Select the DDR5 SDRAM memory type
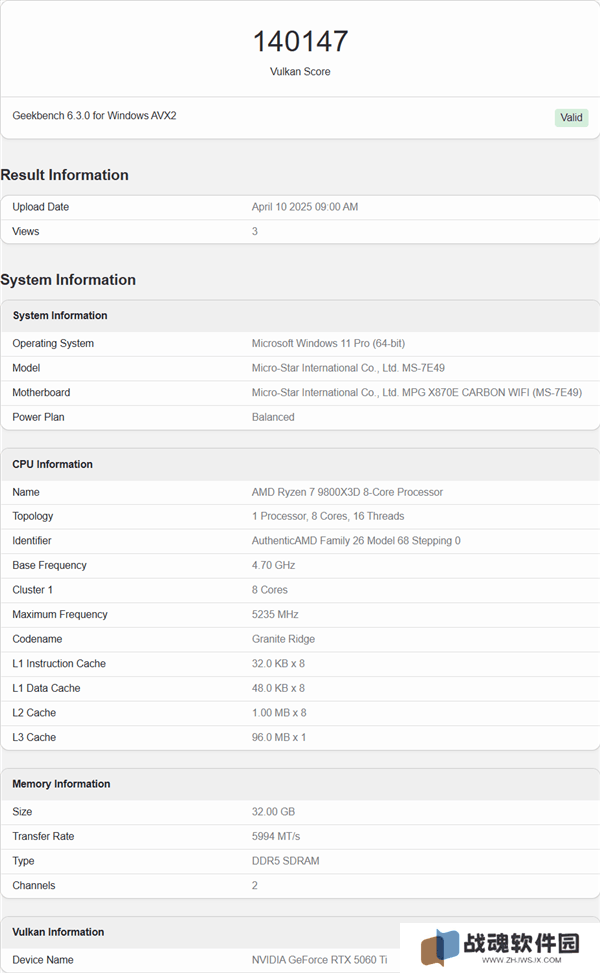The image size is (600, 973). pos(285,861)
